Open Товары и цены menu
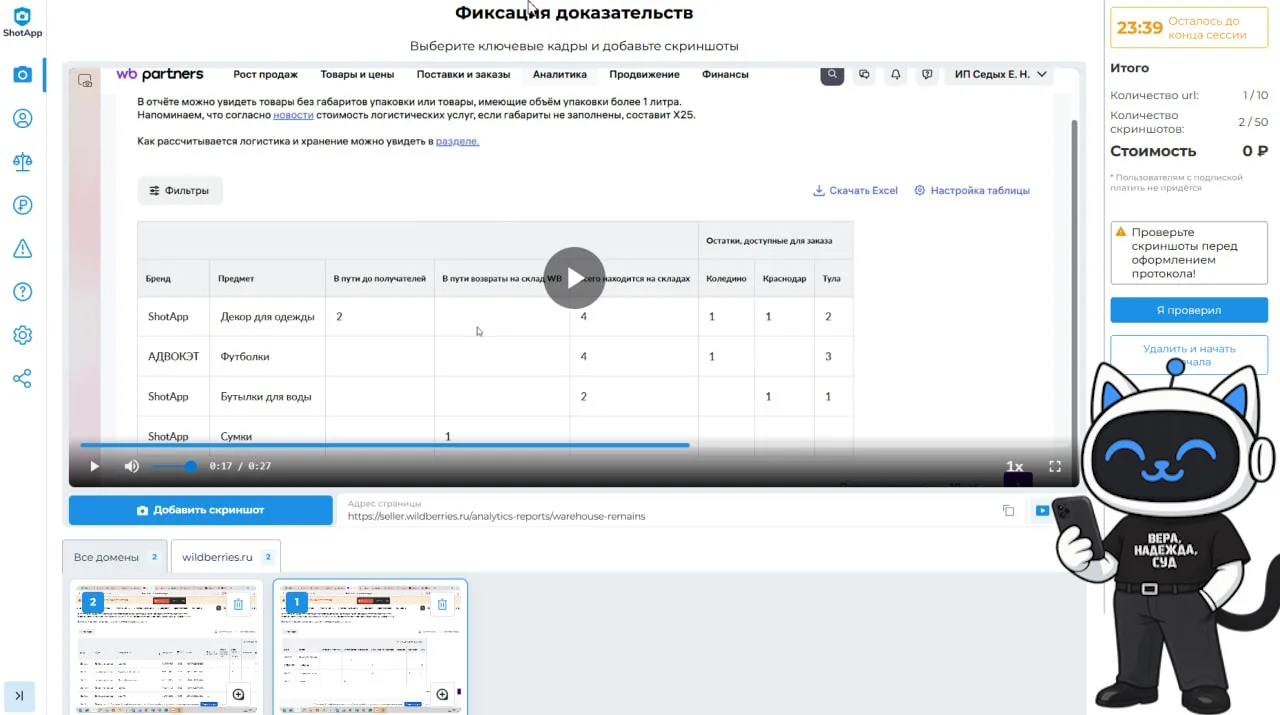 pos(357,75)
